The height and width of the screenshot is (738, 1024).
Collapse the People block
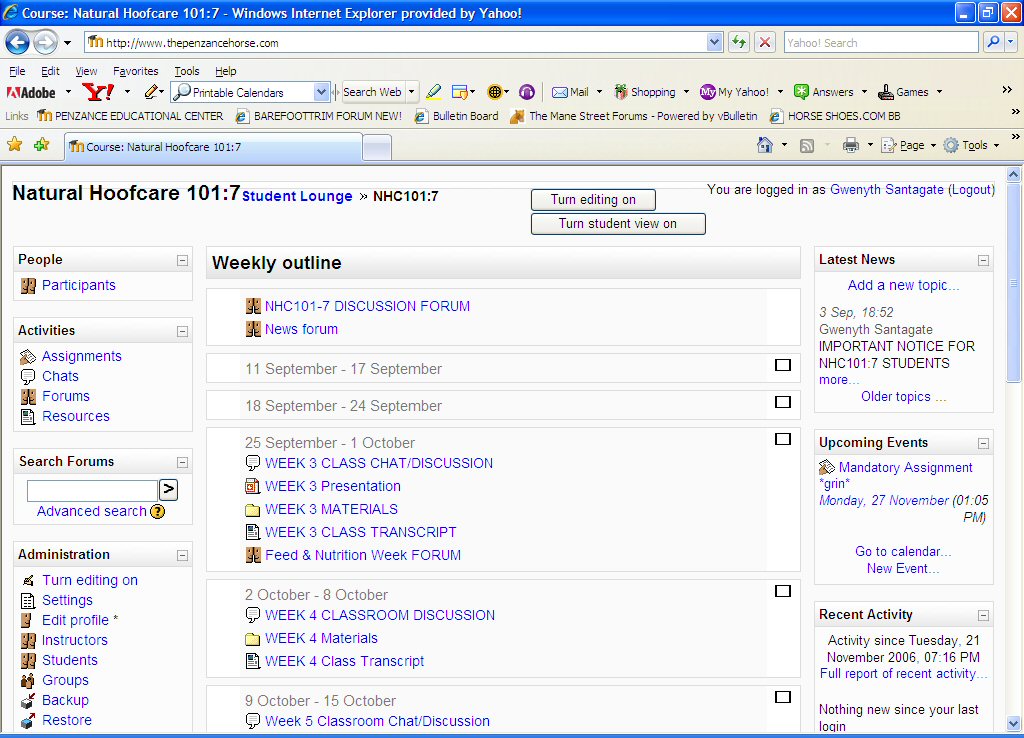(182, 260)
